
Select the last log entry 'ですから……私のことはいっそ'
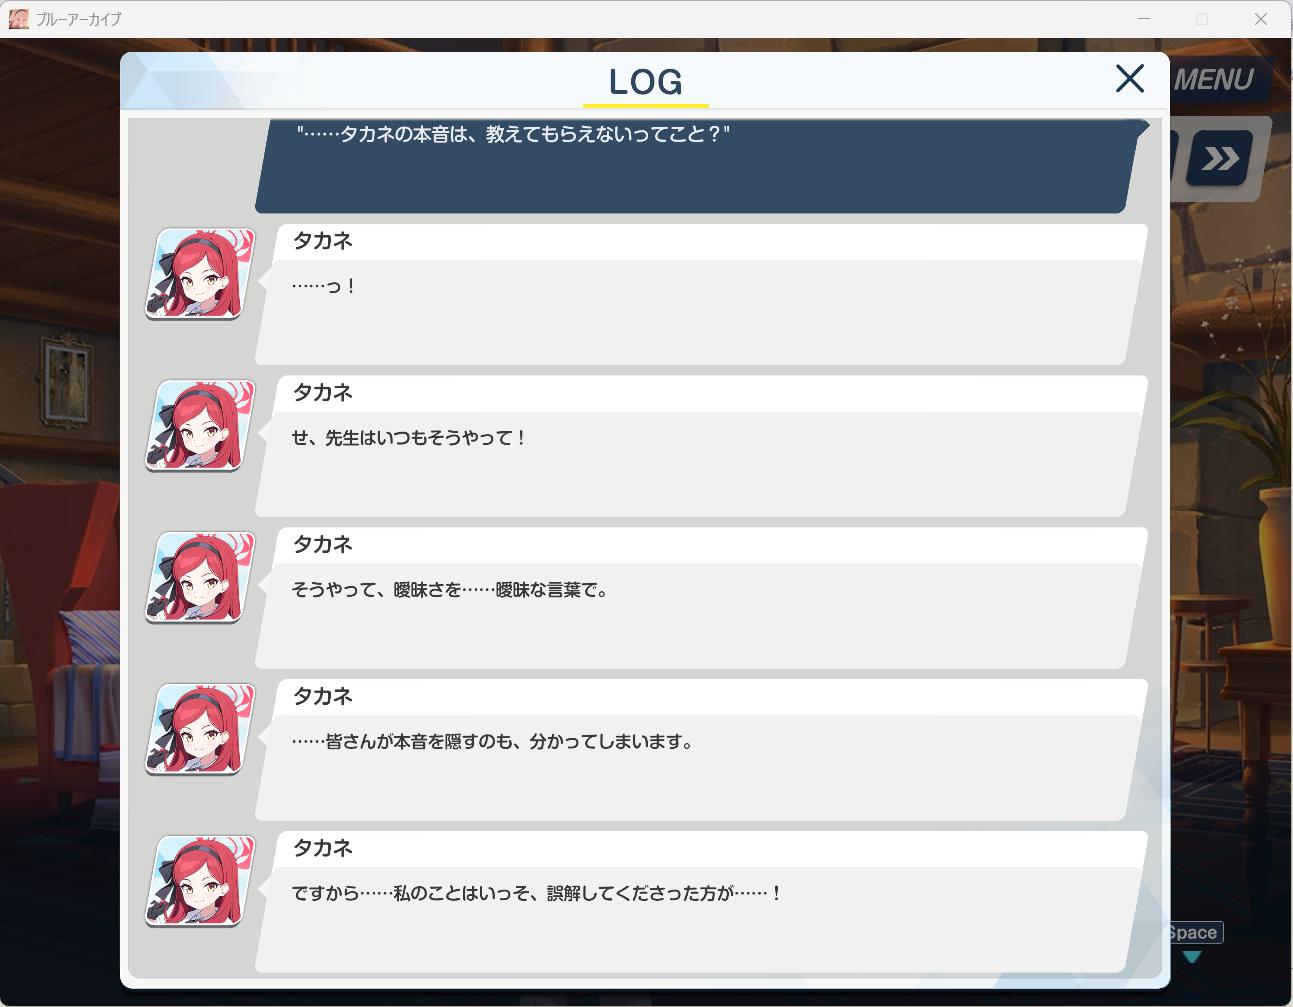point(701,903)
